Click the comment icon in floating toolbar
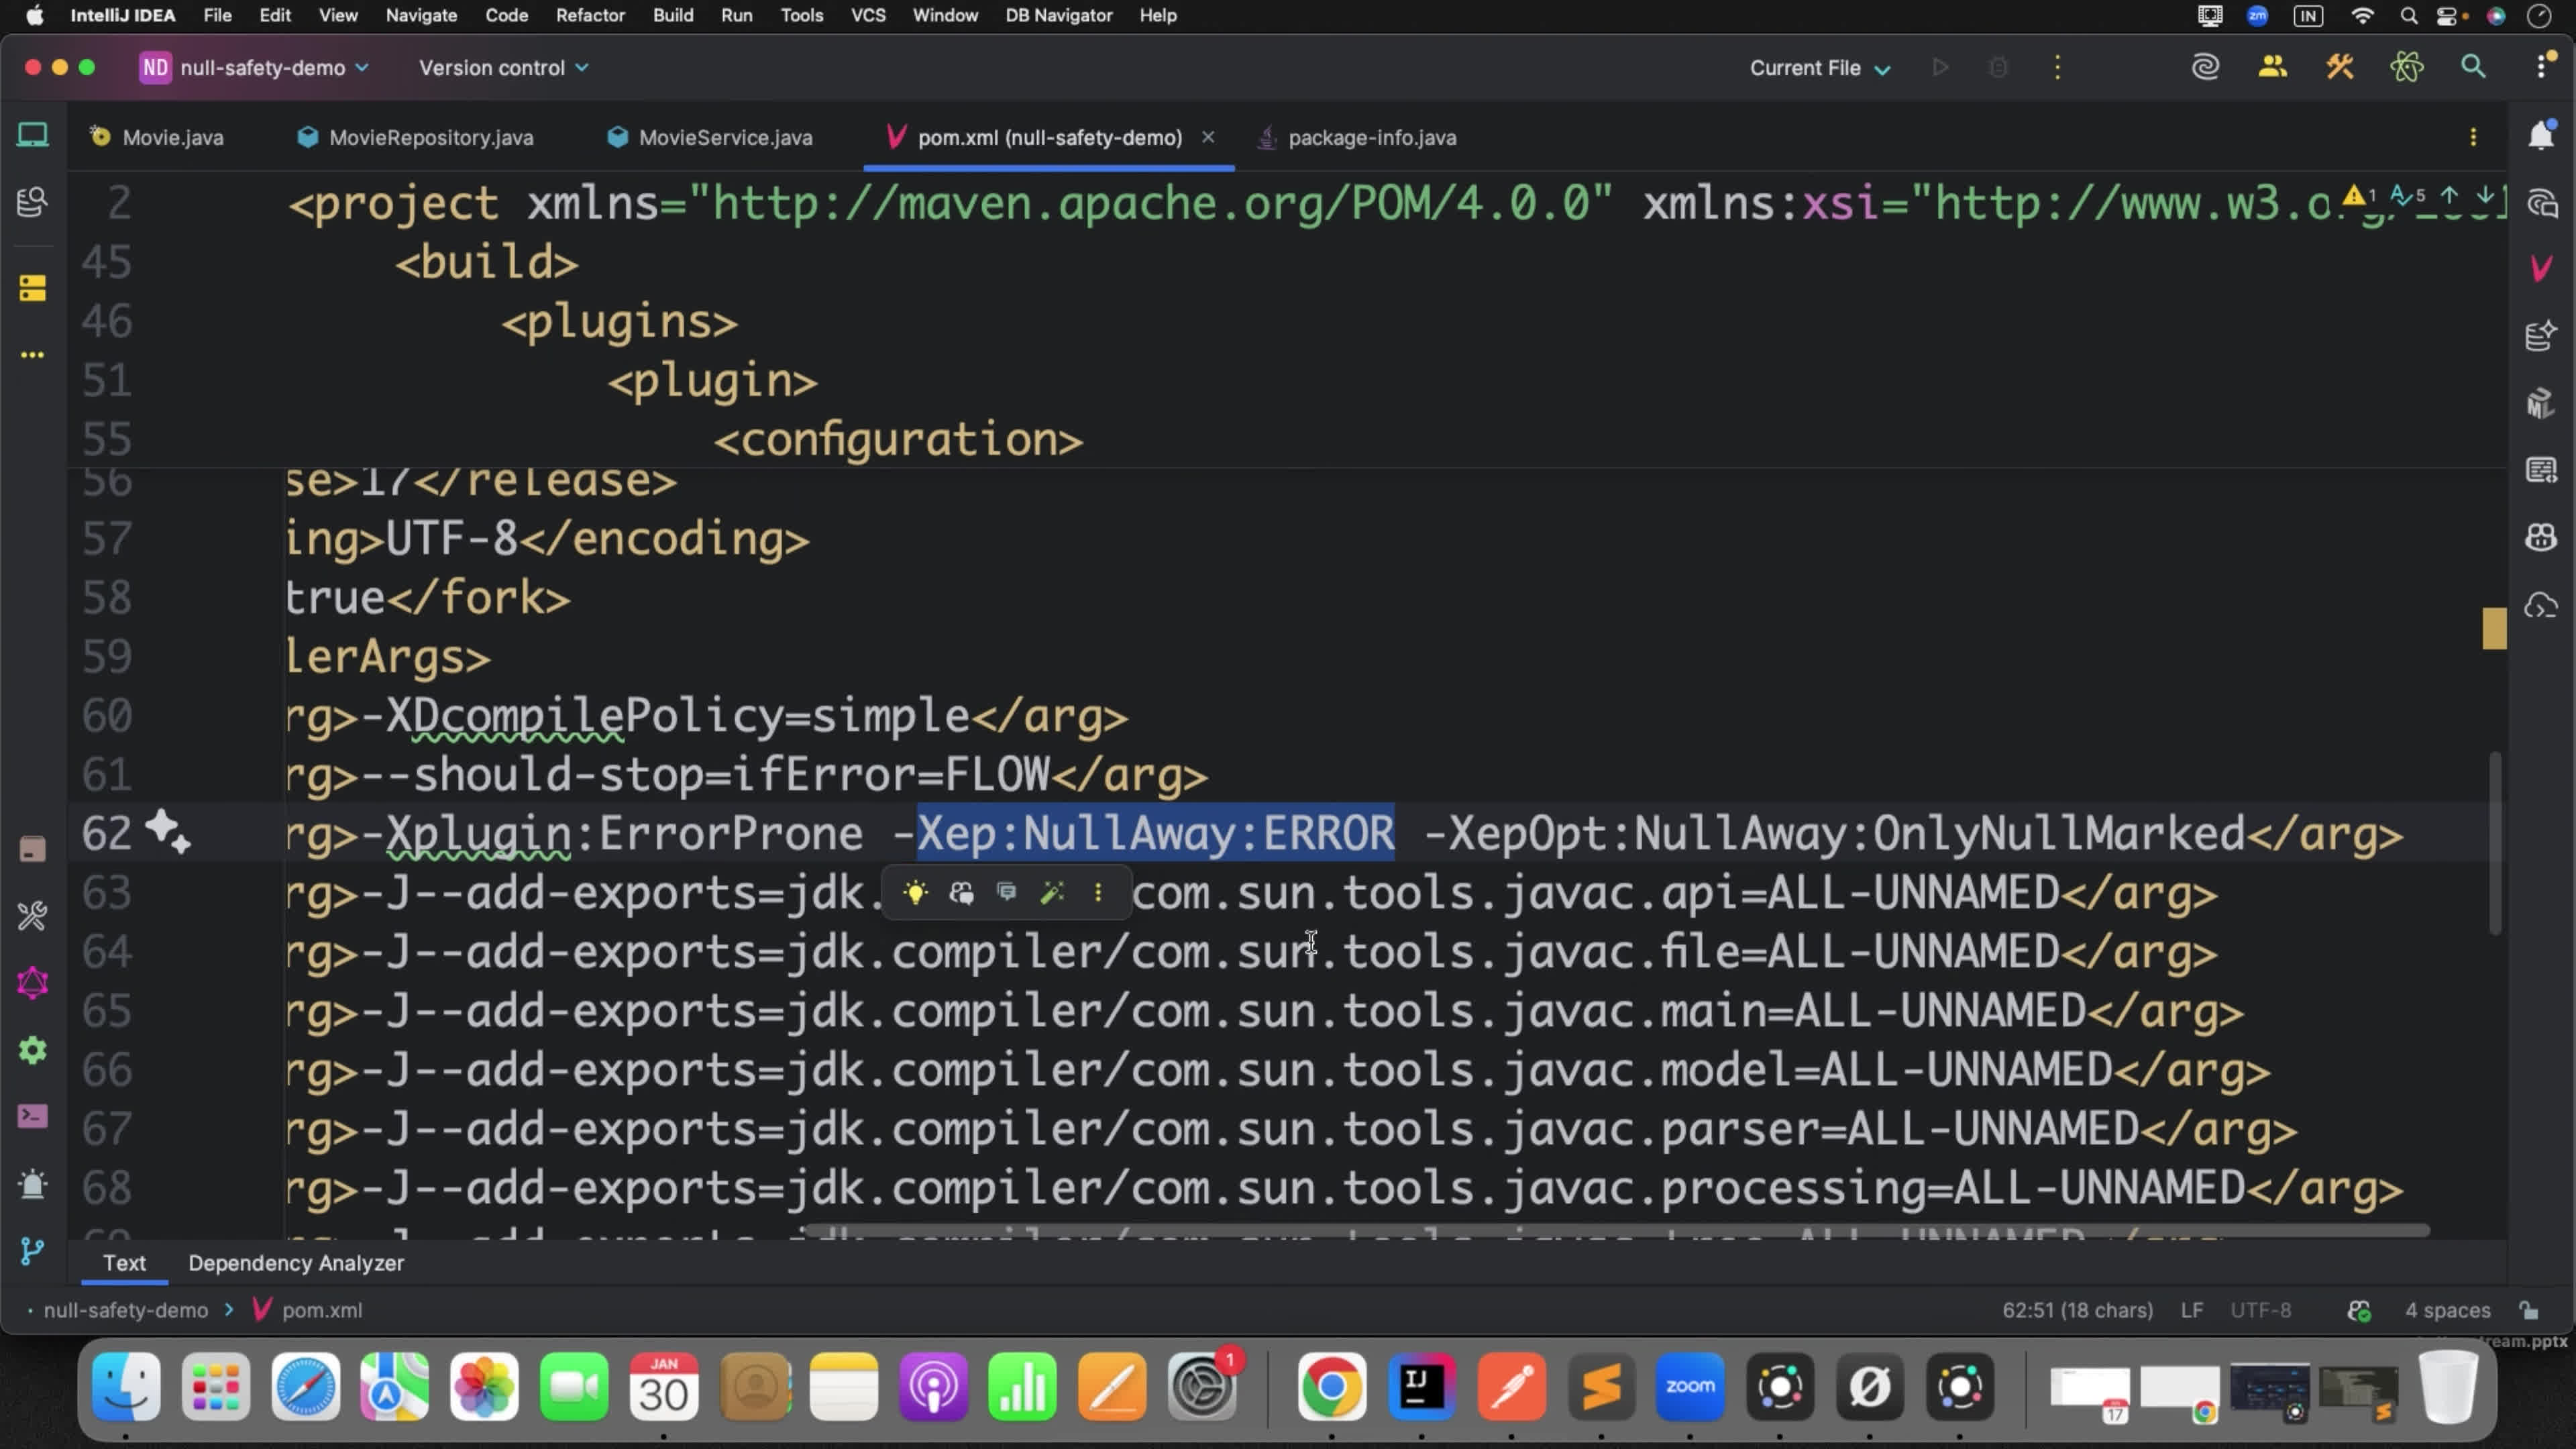 click(1006, 892)
